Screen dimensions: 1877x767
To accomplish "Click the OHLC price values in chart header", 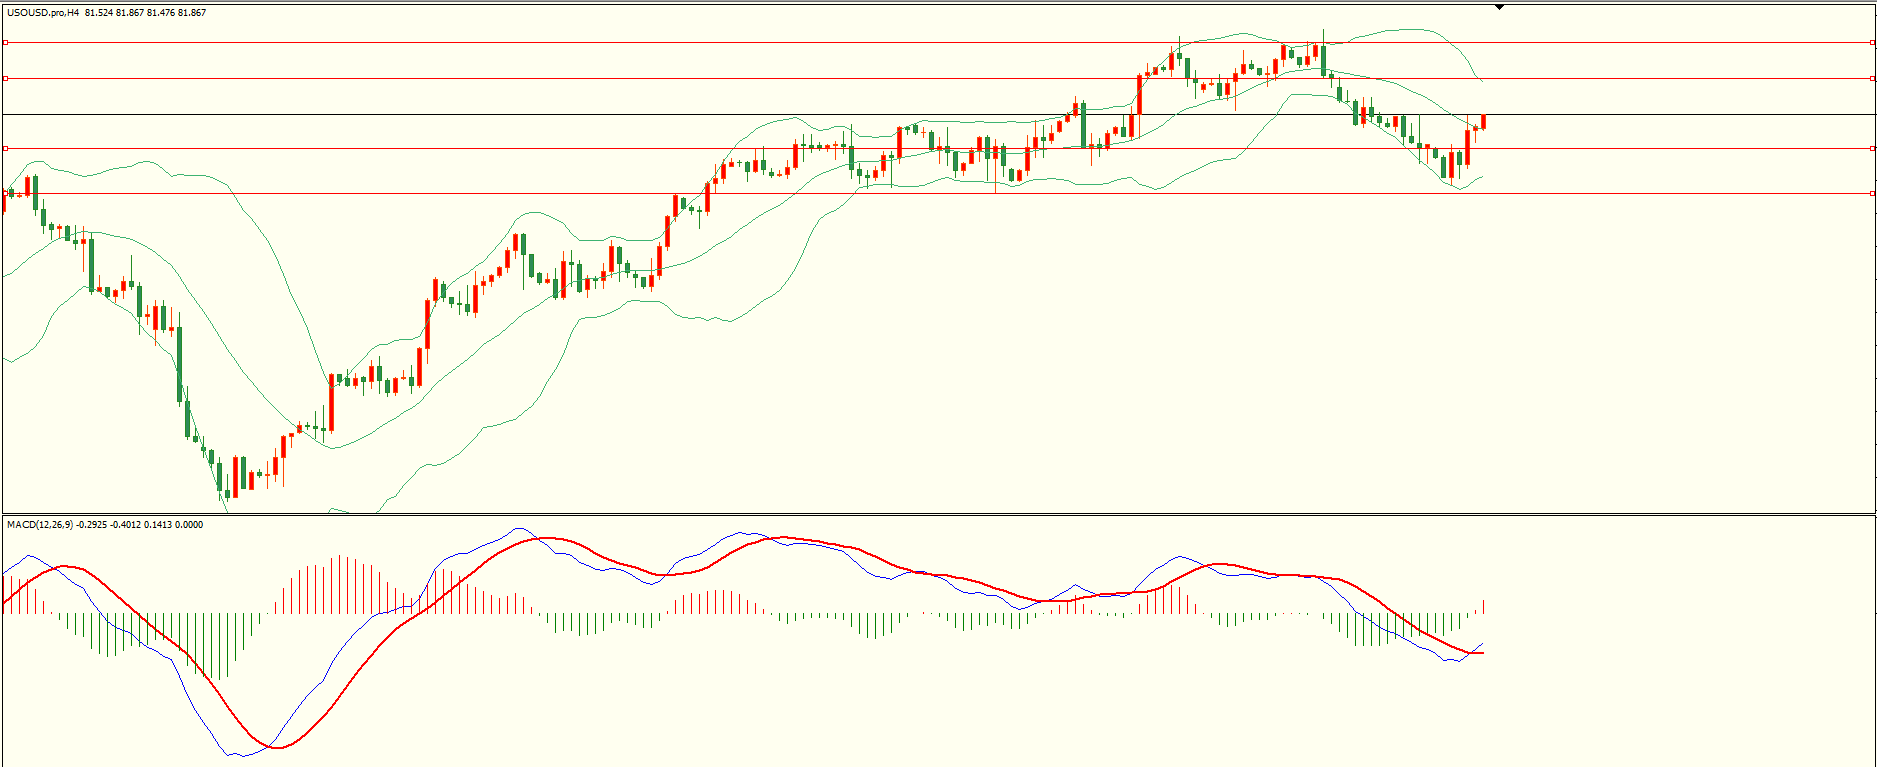I will point(146,13).
